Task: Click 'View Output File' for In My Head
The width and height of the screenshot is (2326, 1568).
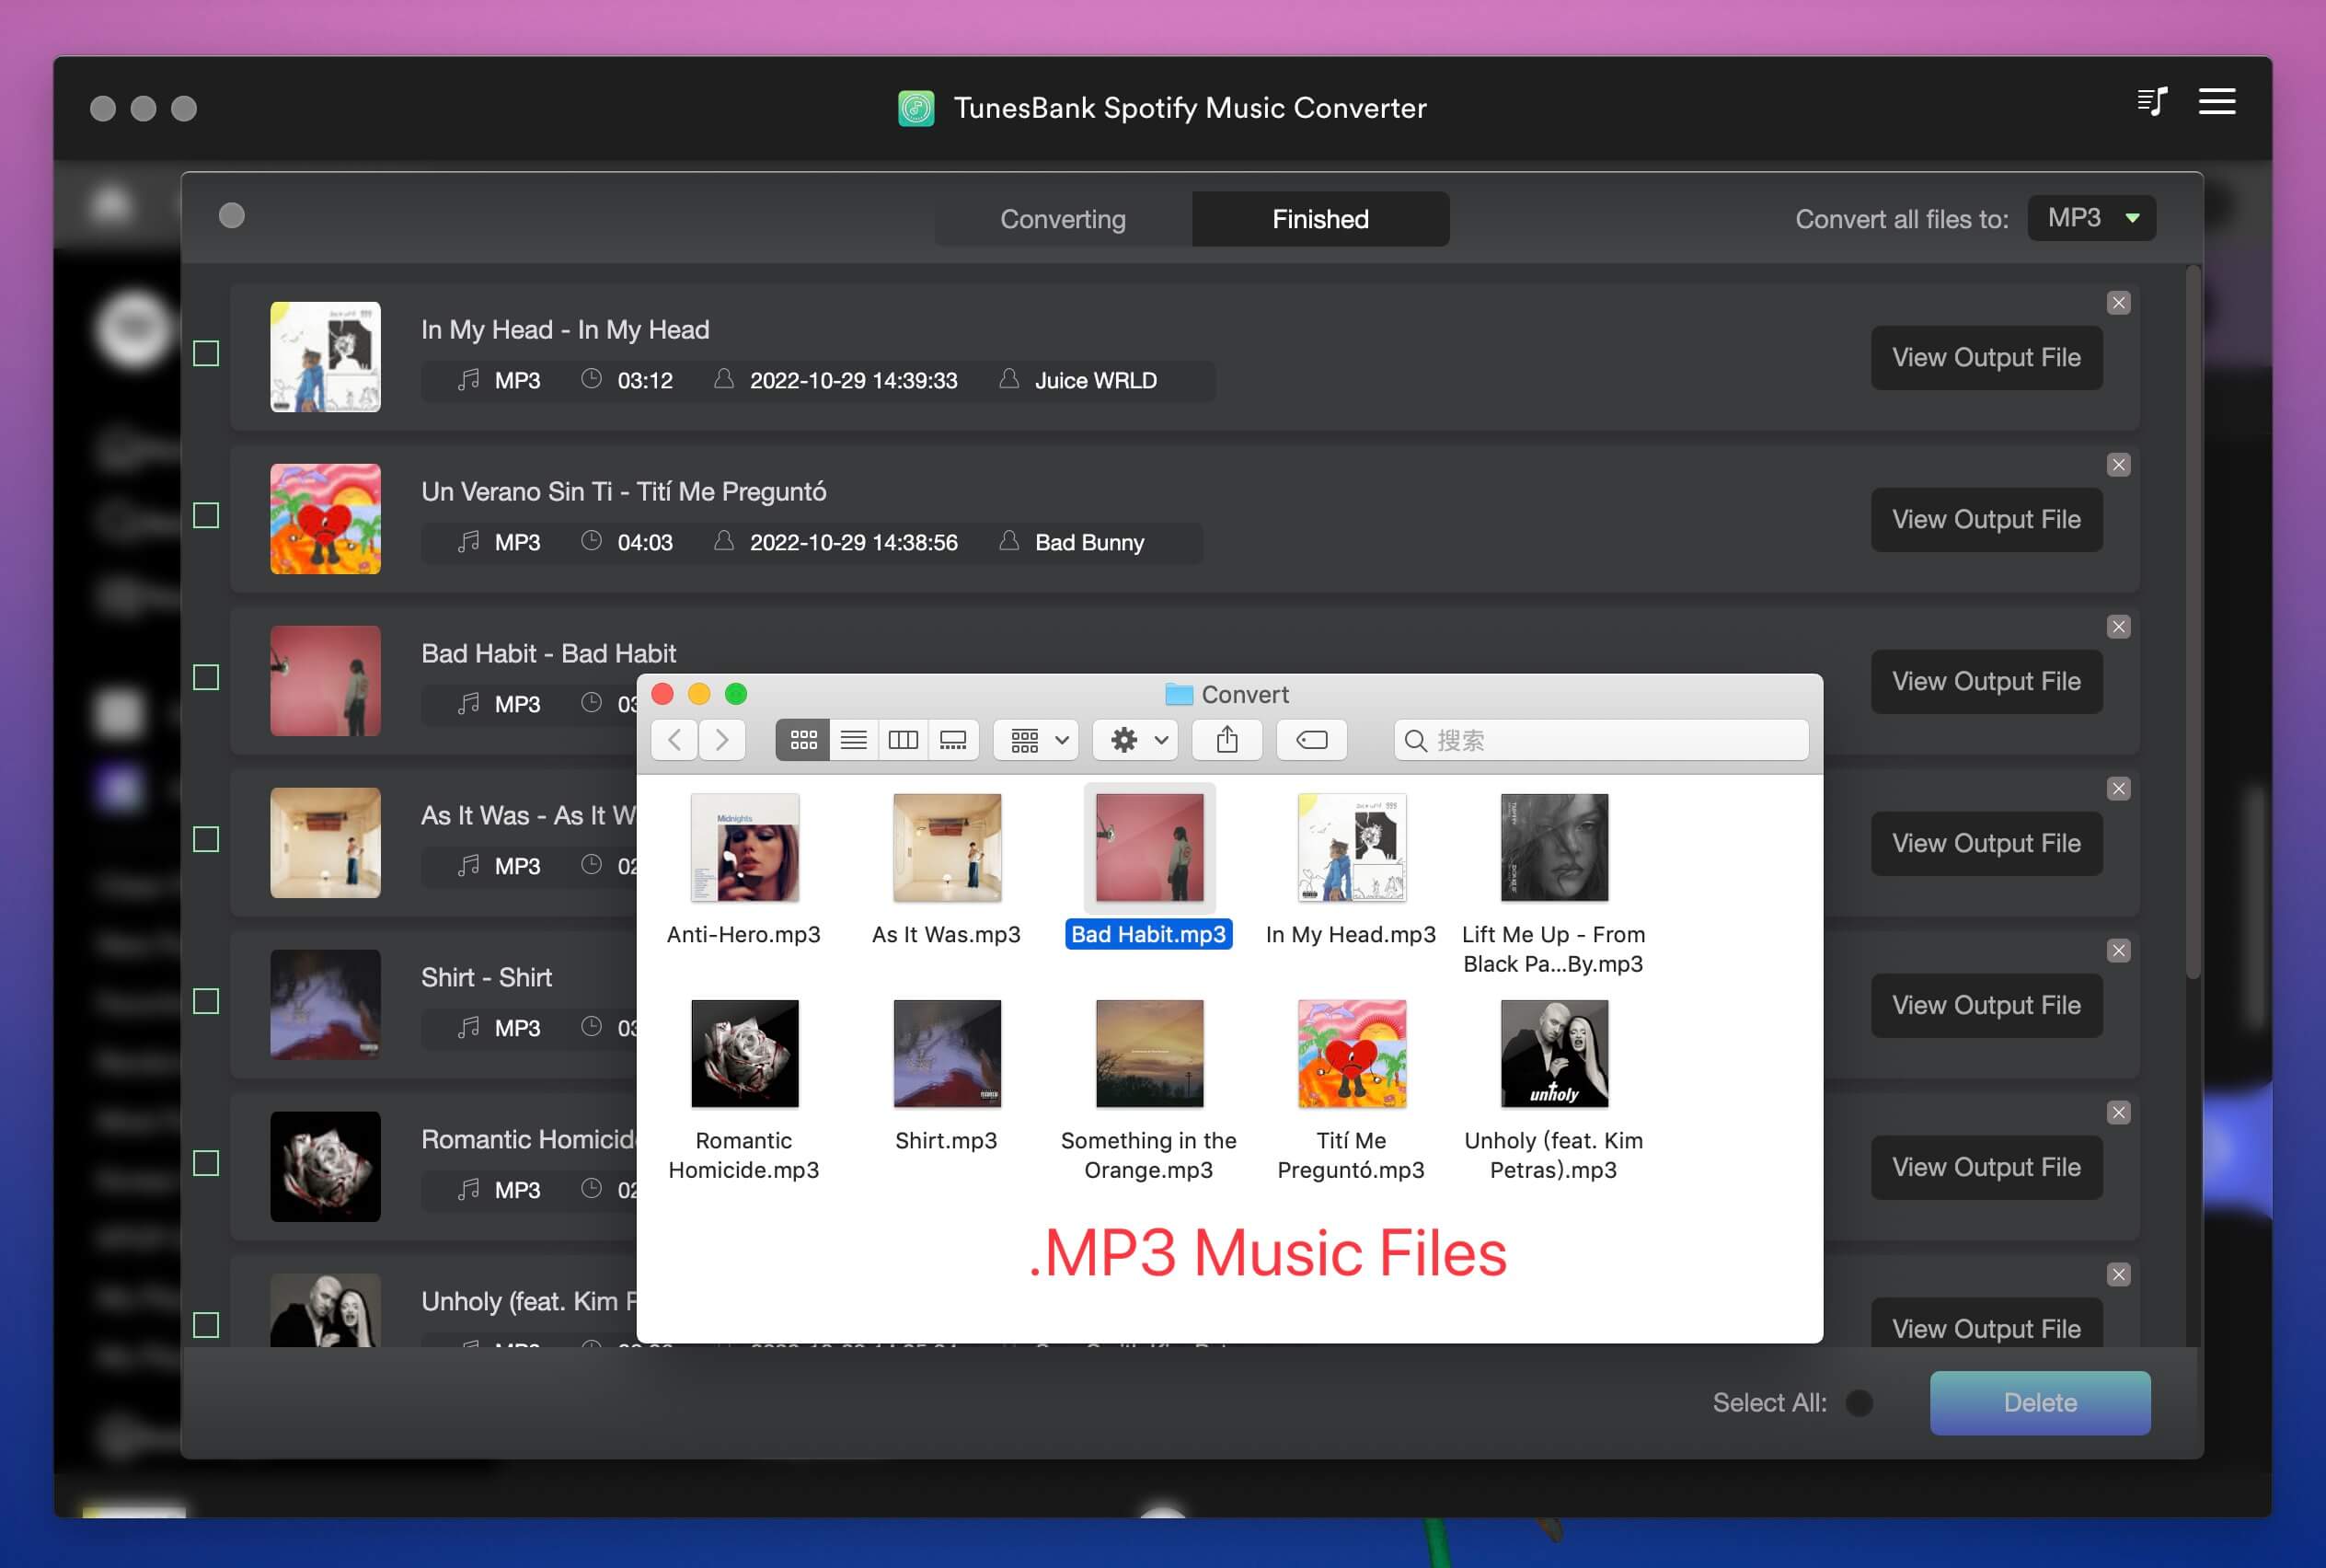Action: [x=1988, y=357]
